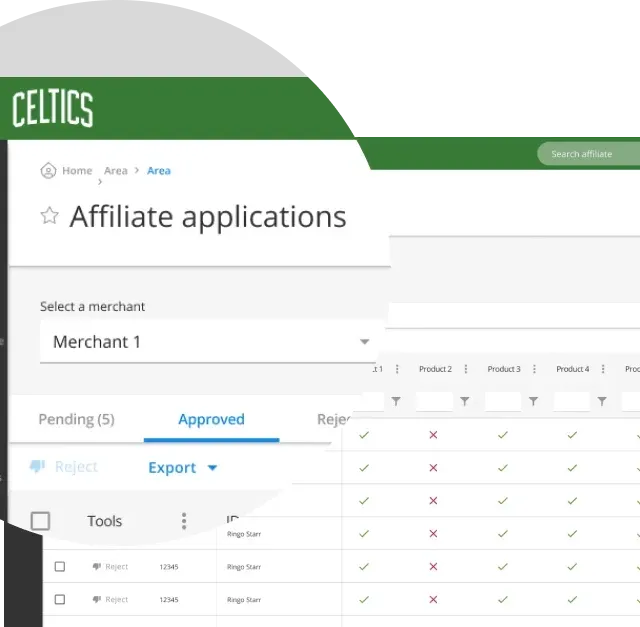Click the Product 1 filter icon
This screenshot has width=640, height=627.
pos(396,401)
